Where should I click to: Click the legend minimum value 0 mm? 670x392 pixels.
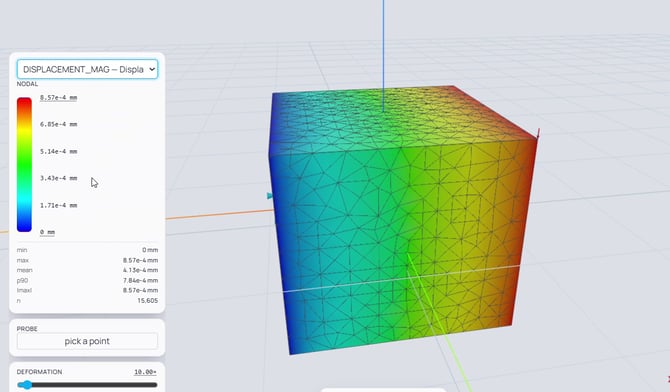coord(47,232)
